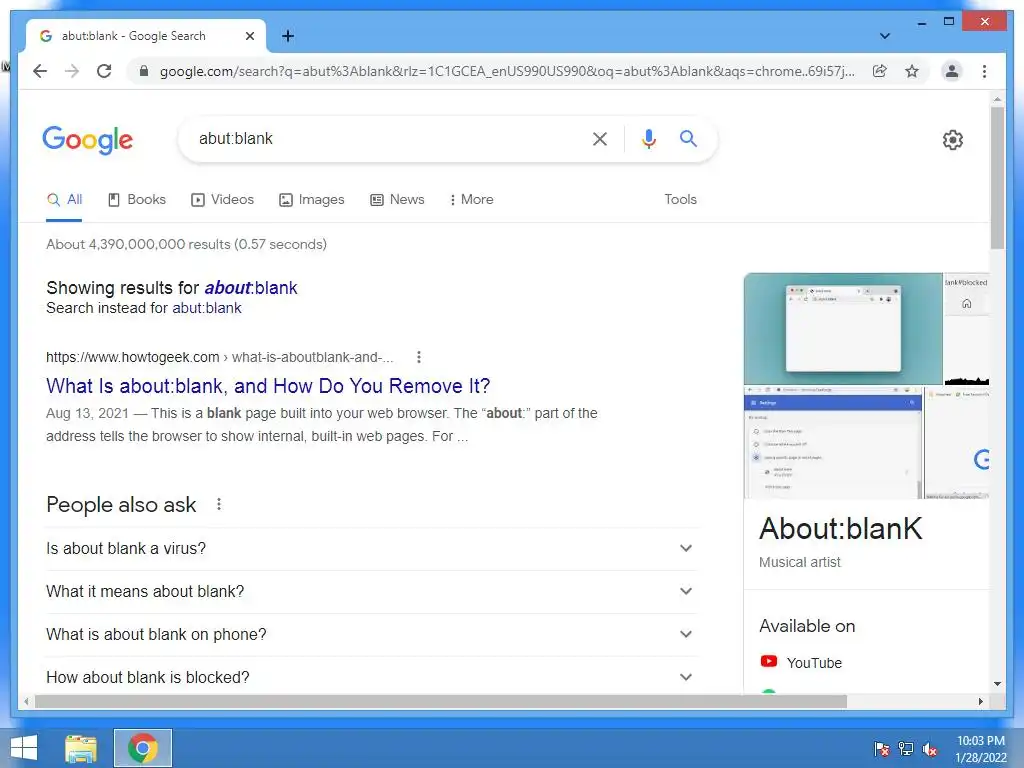Expand 'What it means about blank?'

(371, 592)
